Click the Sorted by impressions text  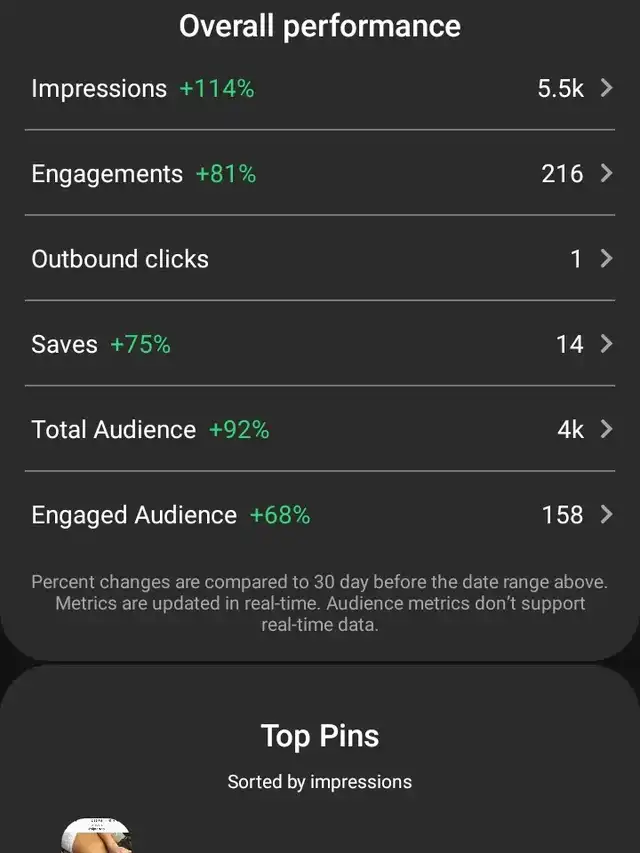320,782
